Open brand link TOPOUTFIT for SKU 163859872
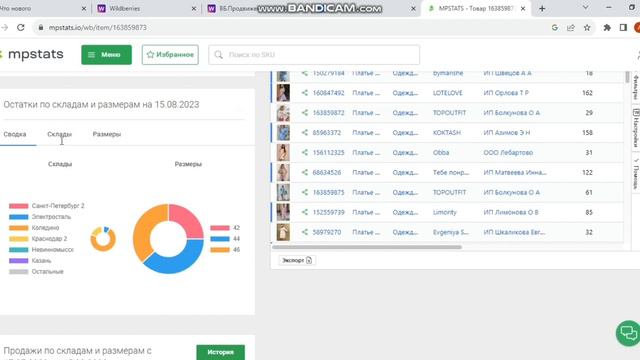The height and width of the screenshot is (360, 640). click(449, 113)
